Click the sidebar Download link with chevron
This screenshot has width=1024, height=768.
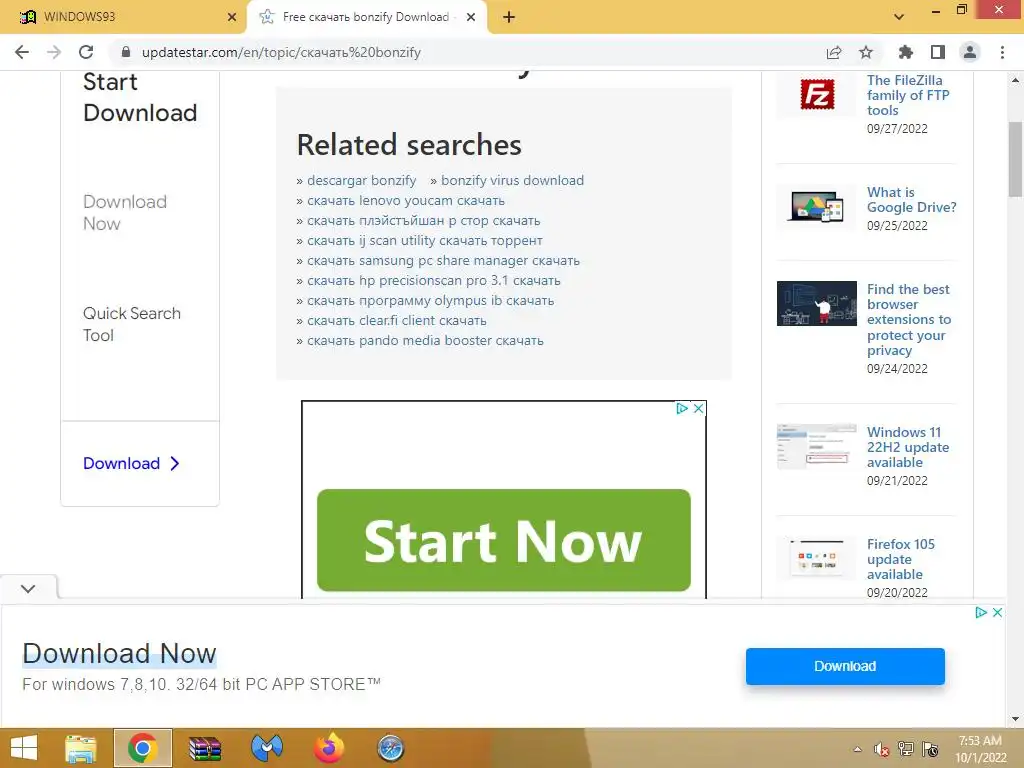(x=131, y=463)
